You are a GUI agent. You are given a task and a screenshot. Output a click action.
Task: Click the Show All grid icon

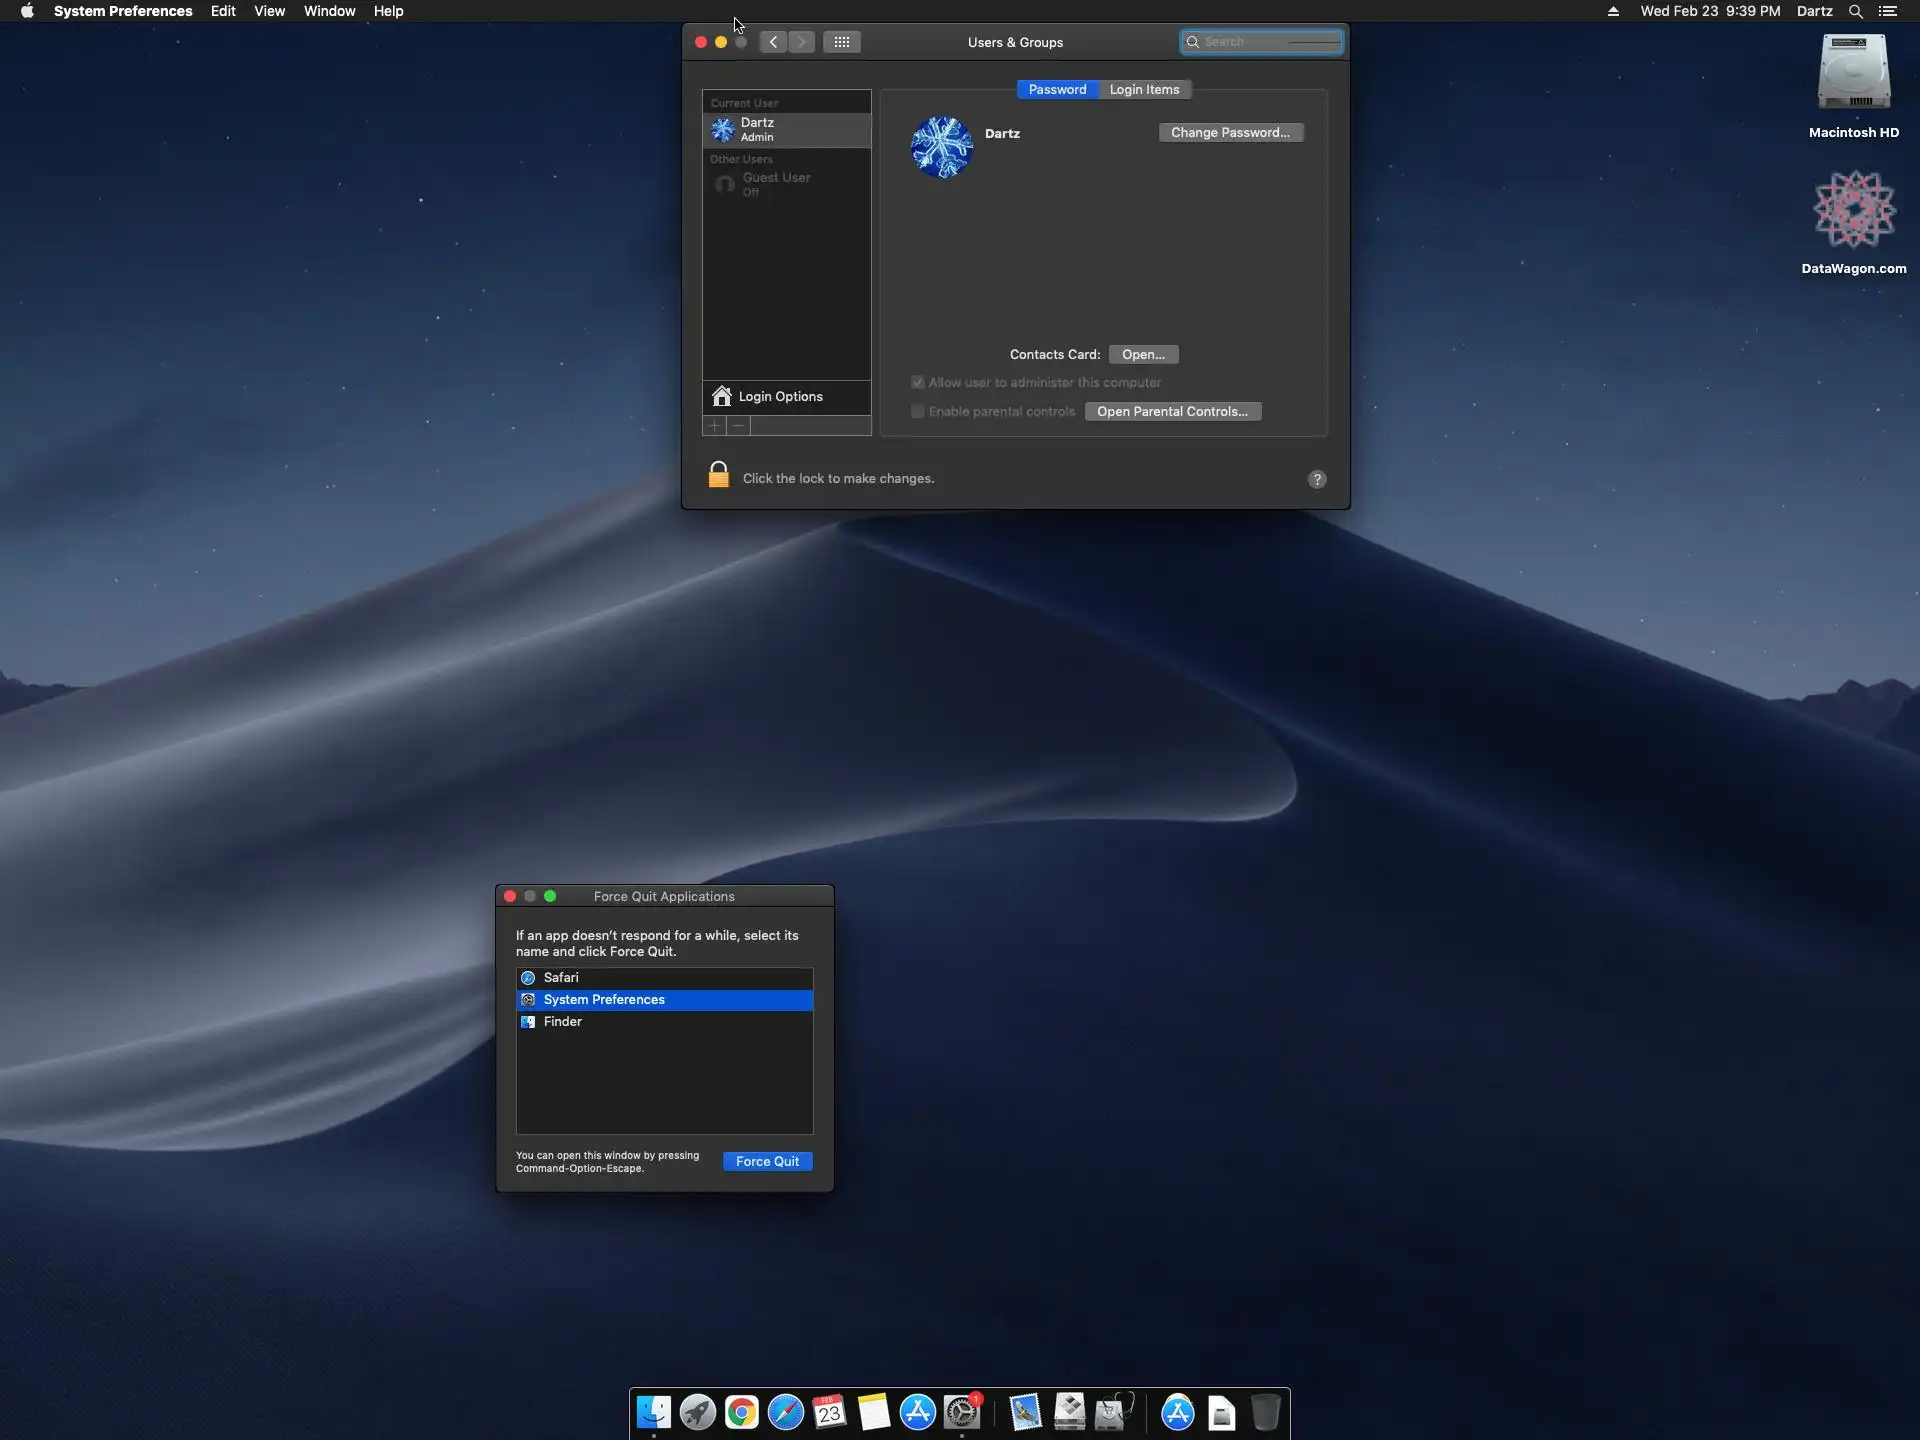click(x=841, y=42)
